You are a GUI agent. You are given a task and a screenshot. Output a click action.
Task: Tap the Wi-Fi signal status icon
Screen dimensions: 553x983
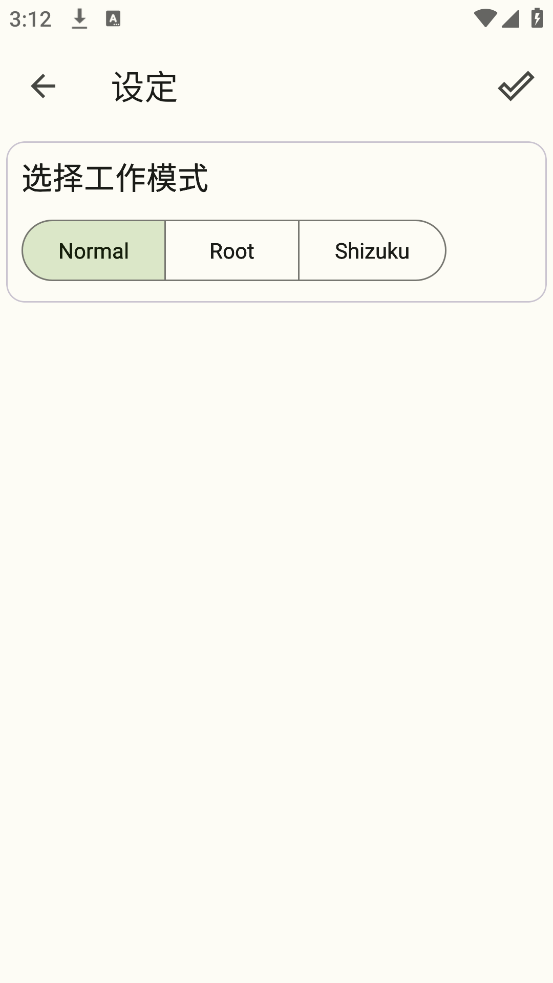coord(485,18)
